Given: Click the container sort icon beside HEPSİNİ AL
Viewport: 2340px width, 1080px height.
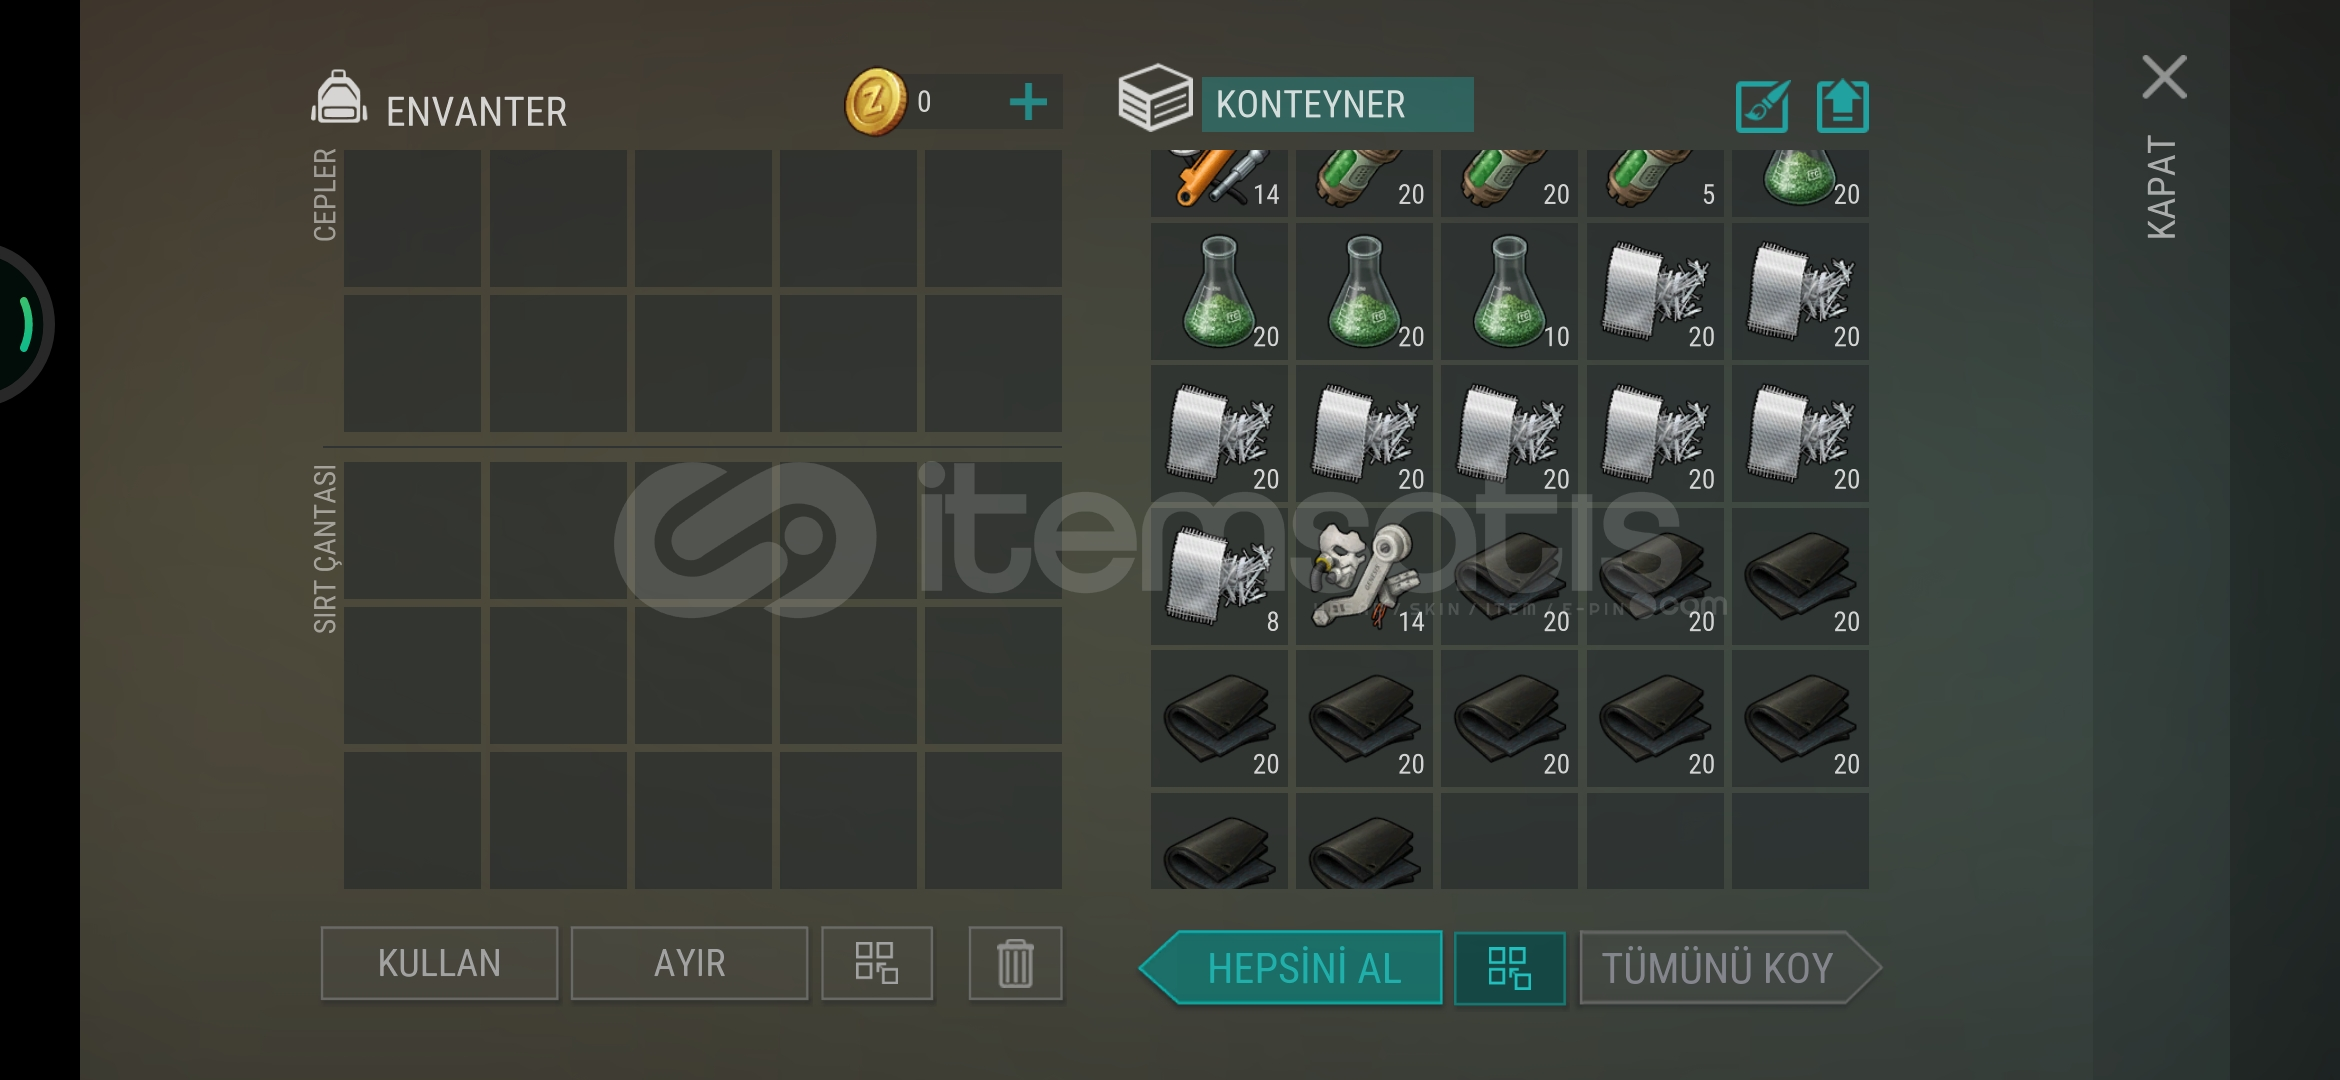Looking at the screenshot, I should click(1509, 968).
